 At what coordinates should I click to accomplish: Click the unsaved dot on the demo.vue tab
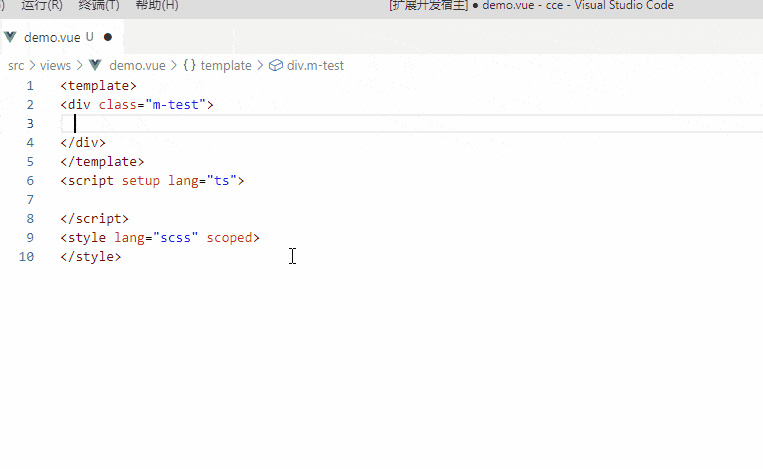tap(107, 37)
